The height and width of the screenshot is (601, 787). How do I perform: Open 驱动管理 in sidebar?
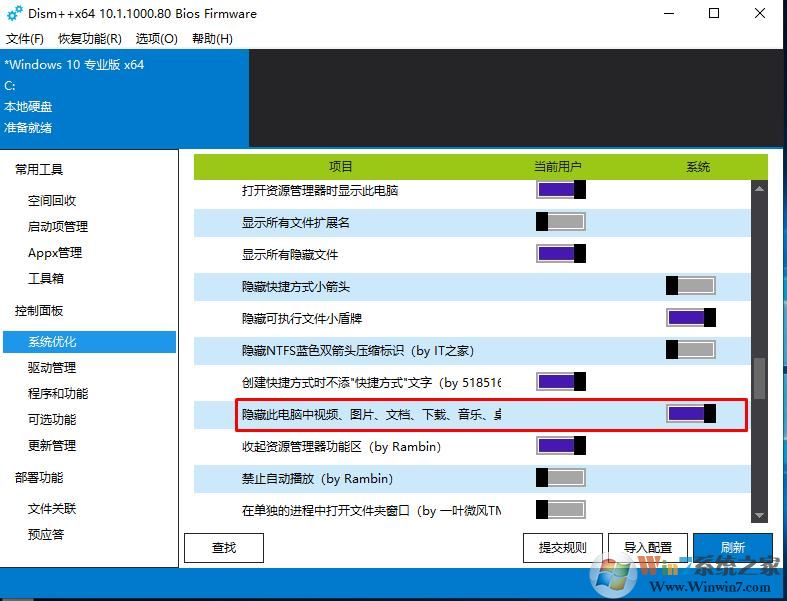pos(52,368)
